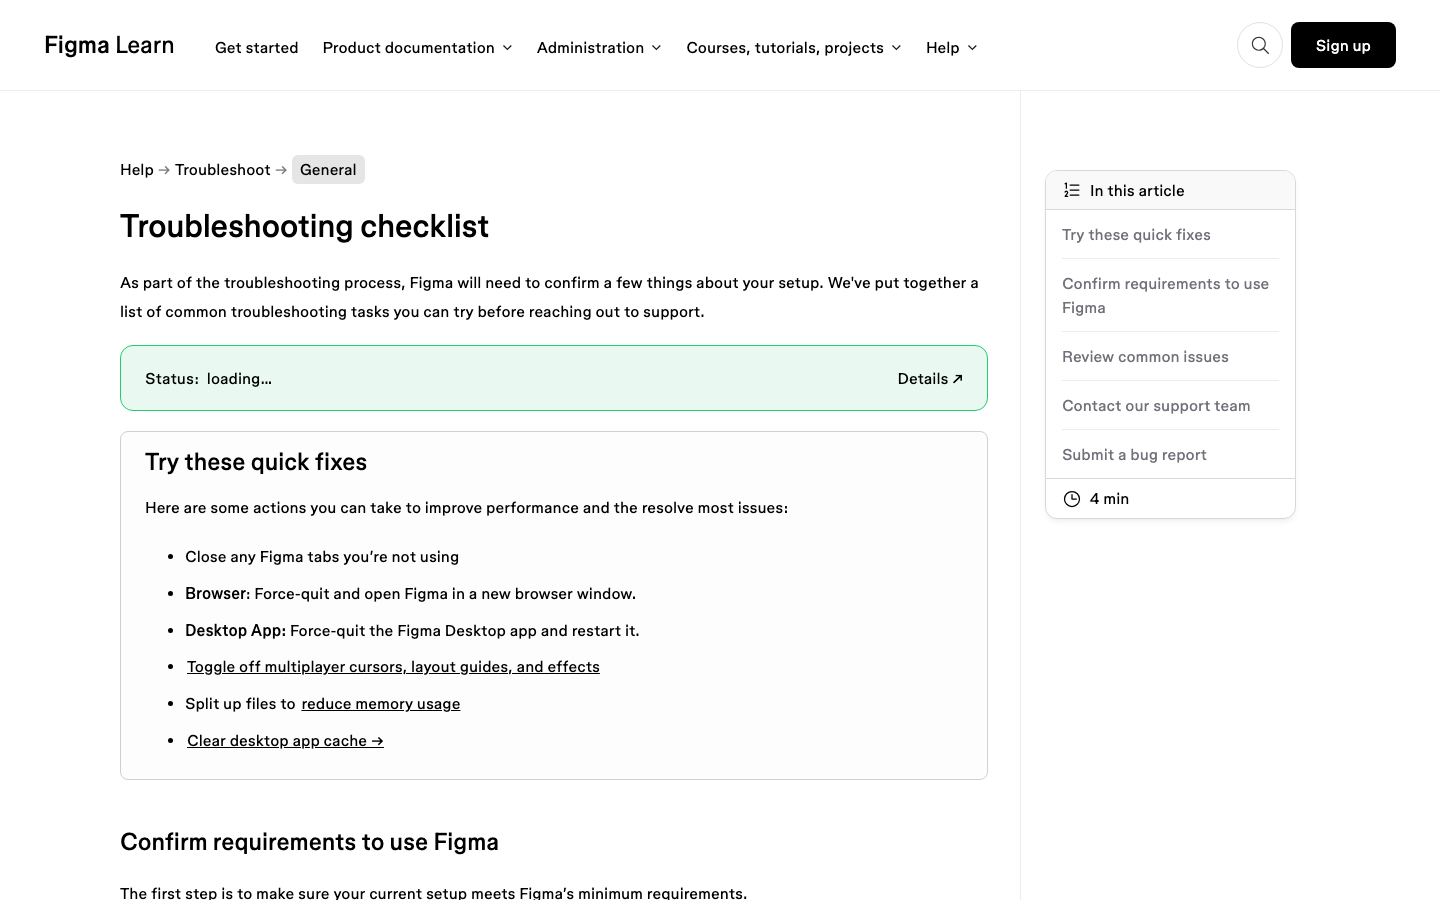Open status Details link
This screenshot has width=1440, height=900.
(930, 379)
